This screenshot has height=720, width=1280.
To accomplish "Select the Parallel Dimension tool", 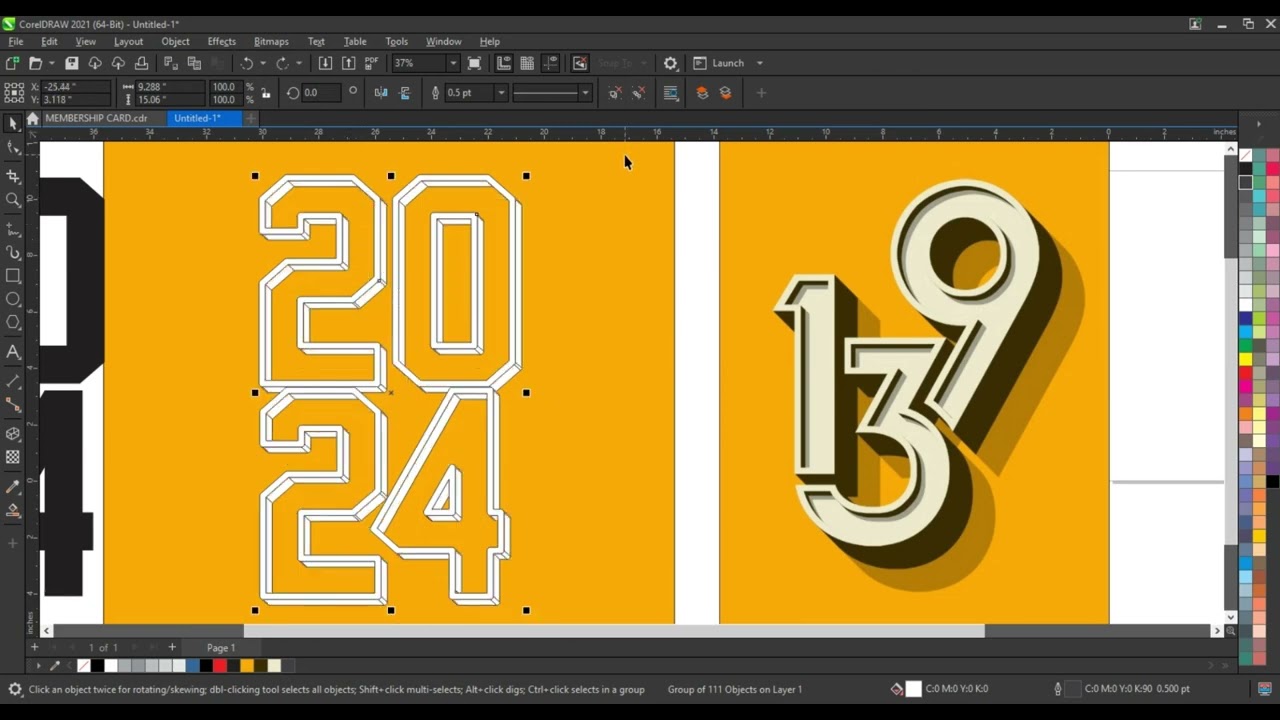I will click(13, 382).
